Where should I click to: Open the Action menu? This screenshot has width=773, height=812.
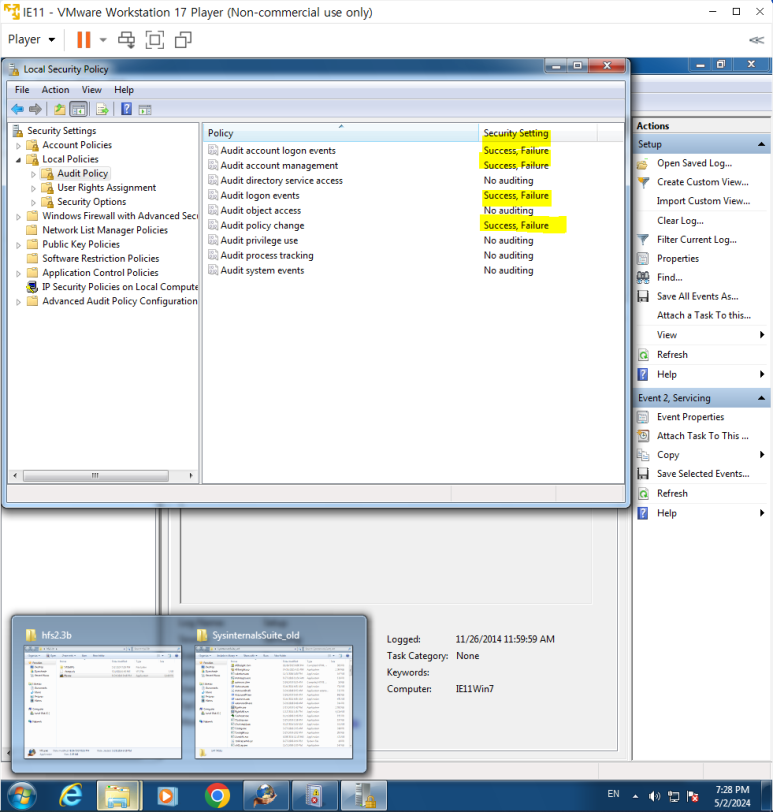coord(55,90)
